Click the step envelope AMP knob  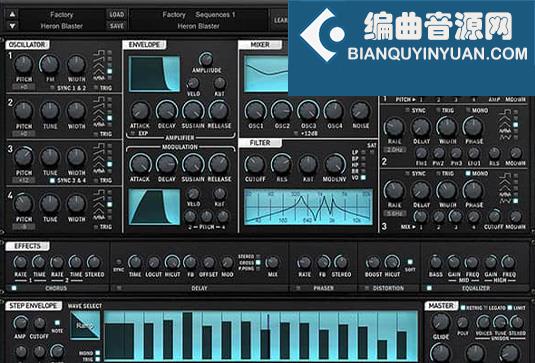[20, 323]
